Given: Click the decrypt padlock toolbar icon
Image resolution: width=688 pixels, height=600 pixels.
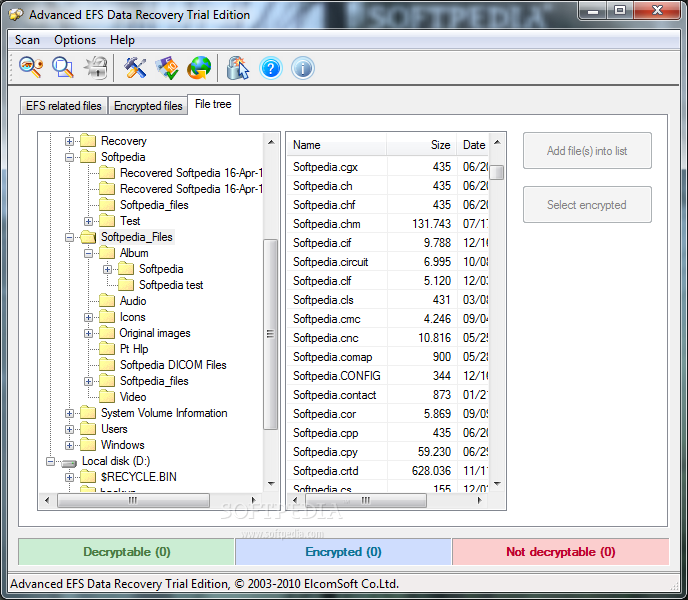Looking at the screenshot, I should (96, 68).
